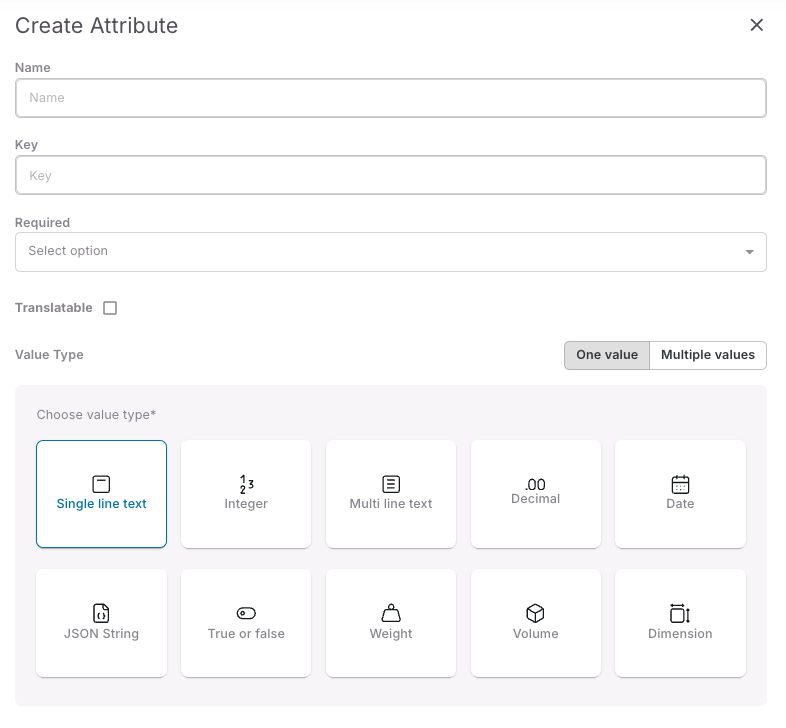Choose the Integer value type icon
Viewport: 786px width, 728px height.
246,484
